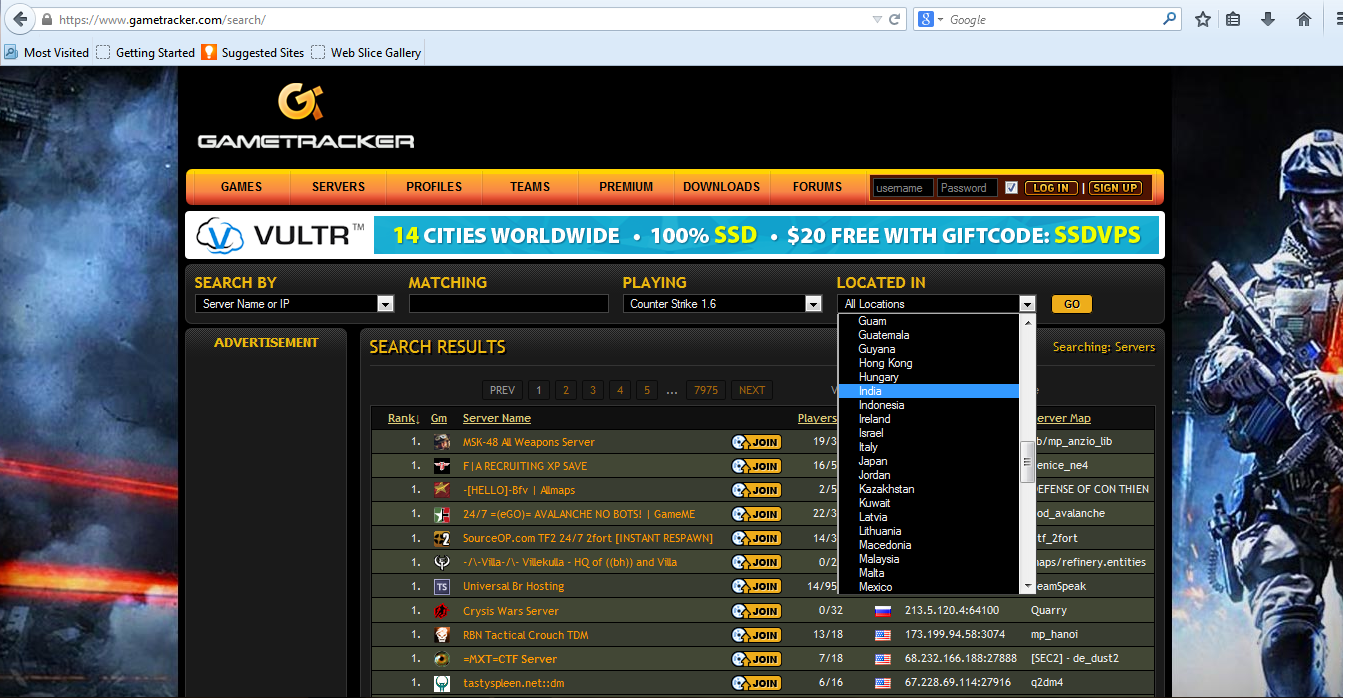Sort by Server Name column header

pos(497,418)
